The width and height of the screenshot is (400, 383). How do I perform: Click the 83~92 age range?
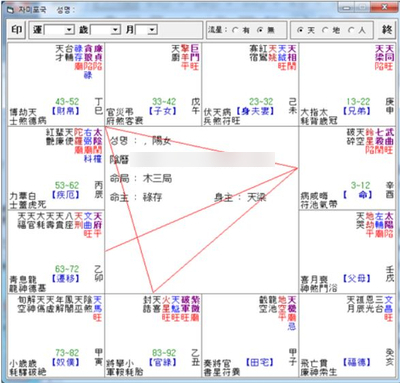pos(164,353)
